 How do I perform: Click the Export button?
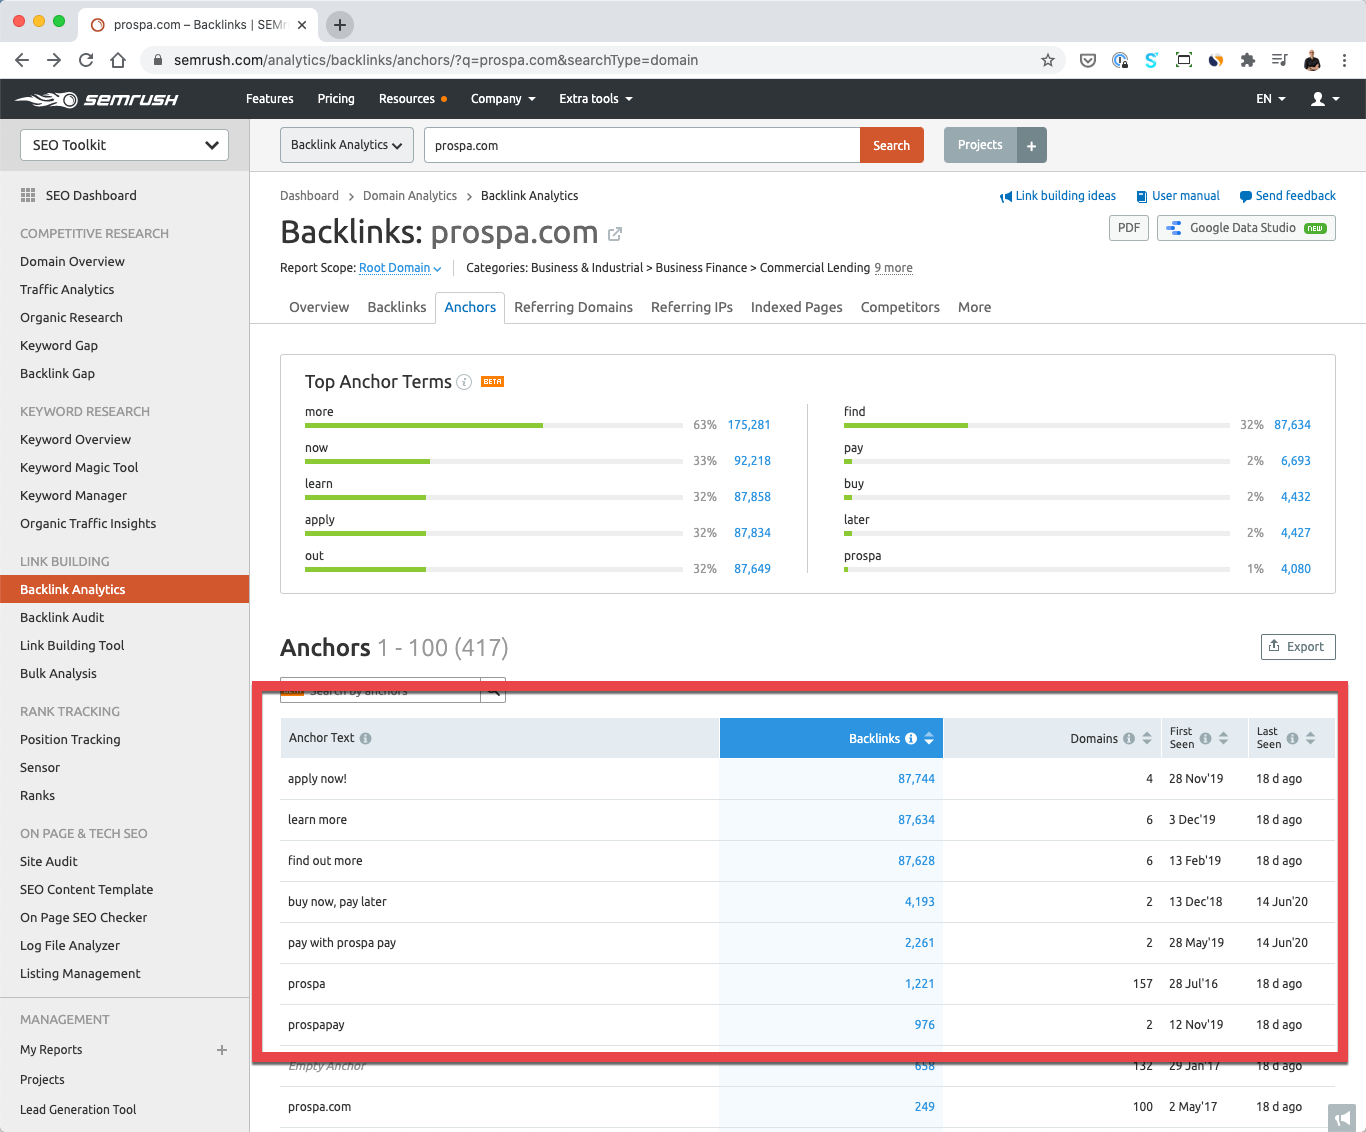click(x=1298, y=647)
